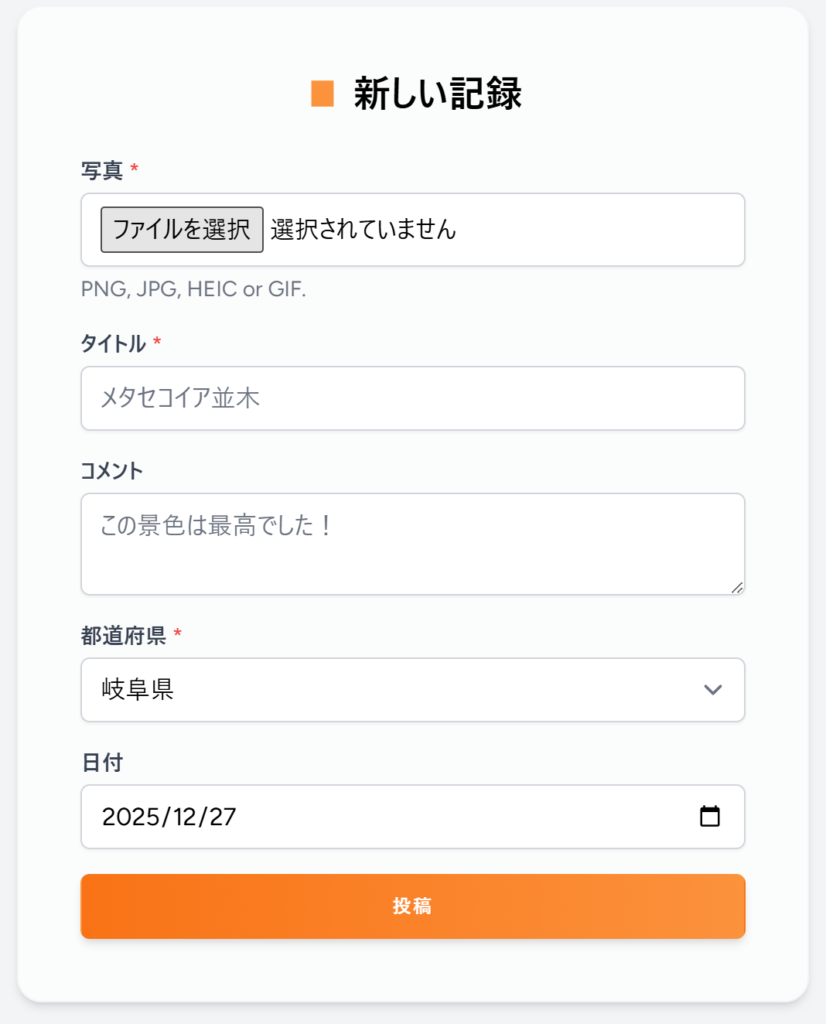
Task: Click the 日付 field label
Action: pos(101,762)
